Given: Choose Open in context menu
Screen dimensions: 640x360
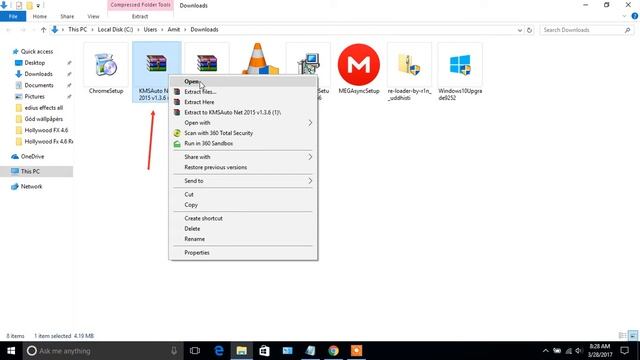Looking at the screenshot, I should click(x=243, y=82).
